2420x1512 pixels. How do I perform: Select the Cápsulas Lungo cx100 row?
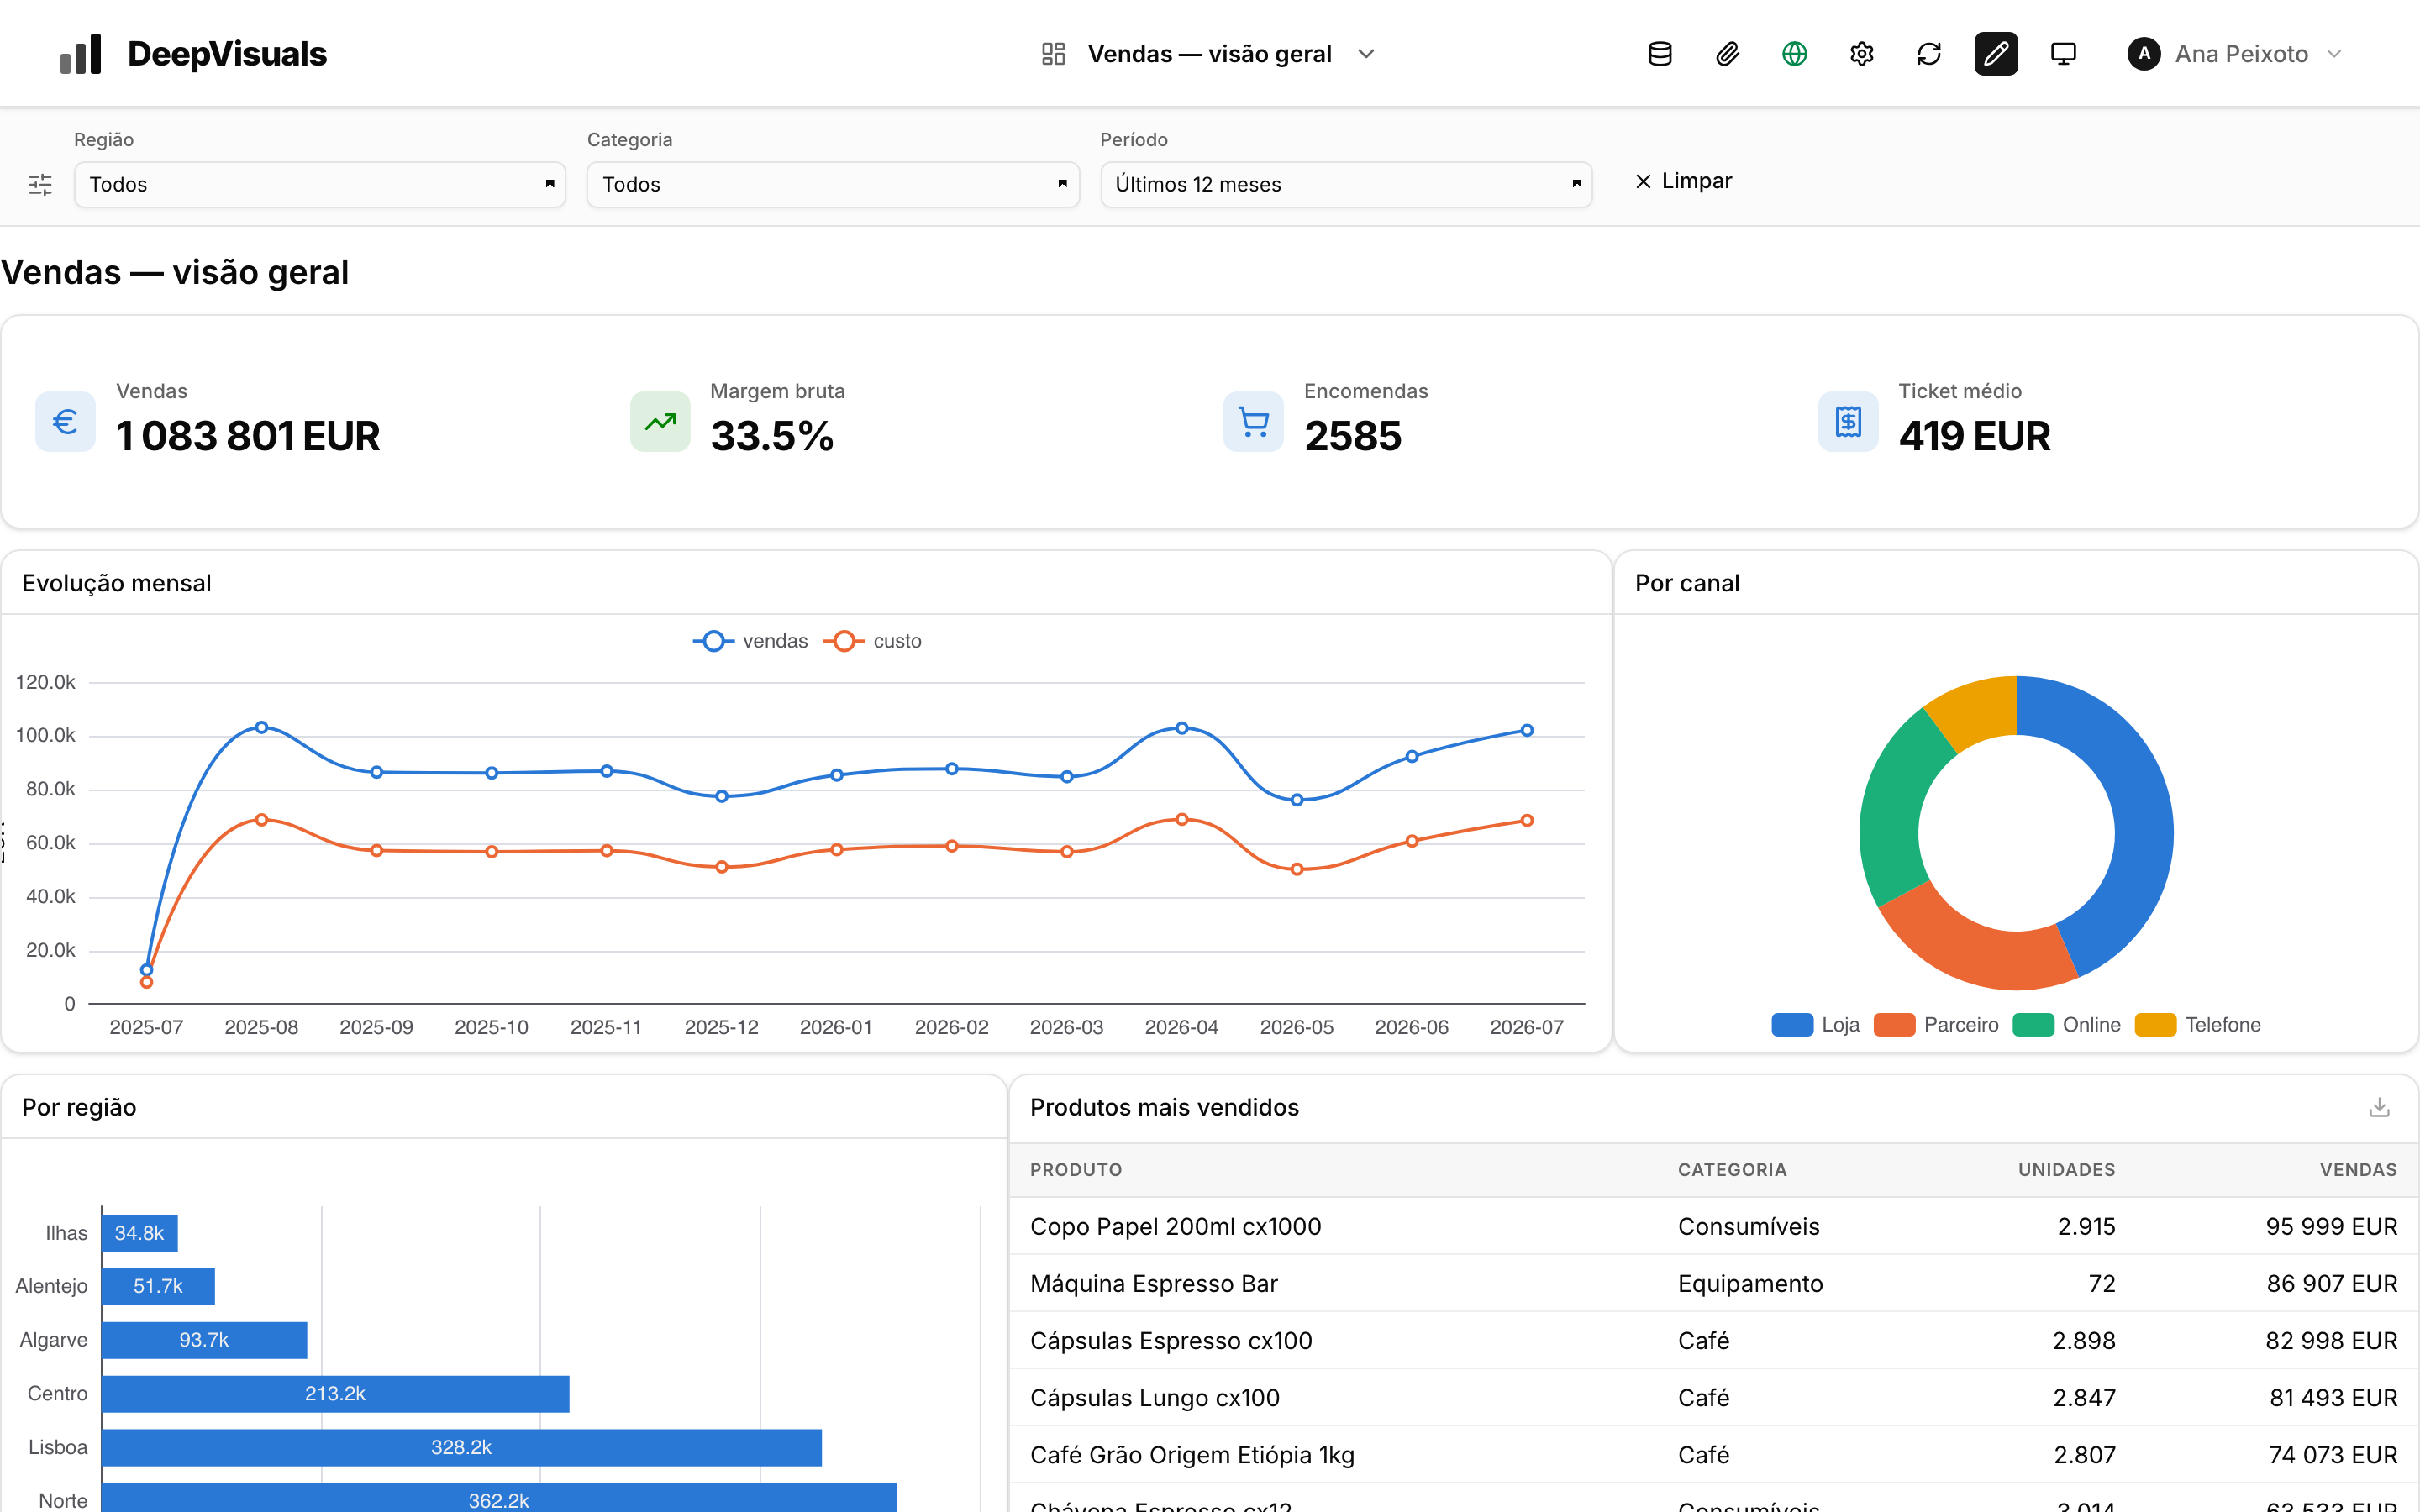click(x=1713, y=1398)
